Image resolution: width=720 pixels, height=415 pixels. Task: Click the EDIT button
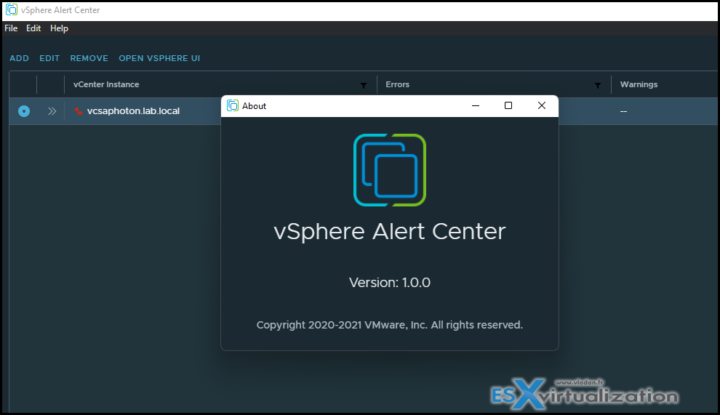(x=49, y=58)
